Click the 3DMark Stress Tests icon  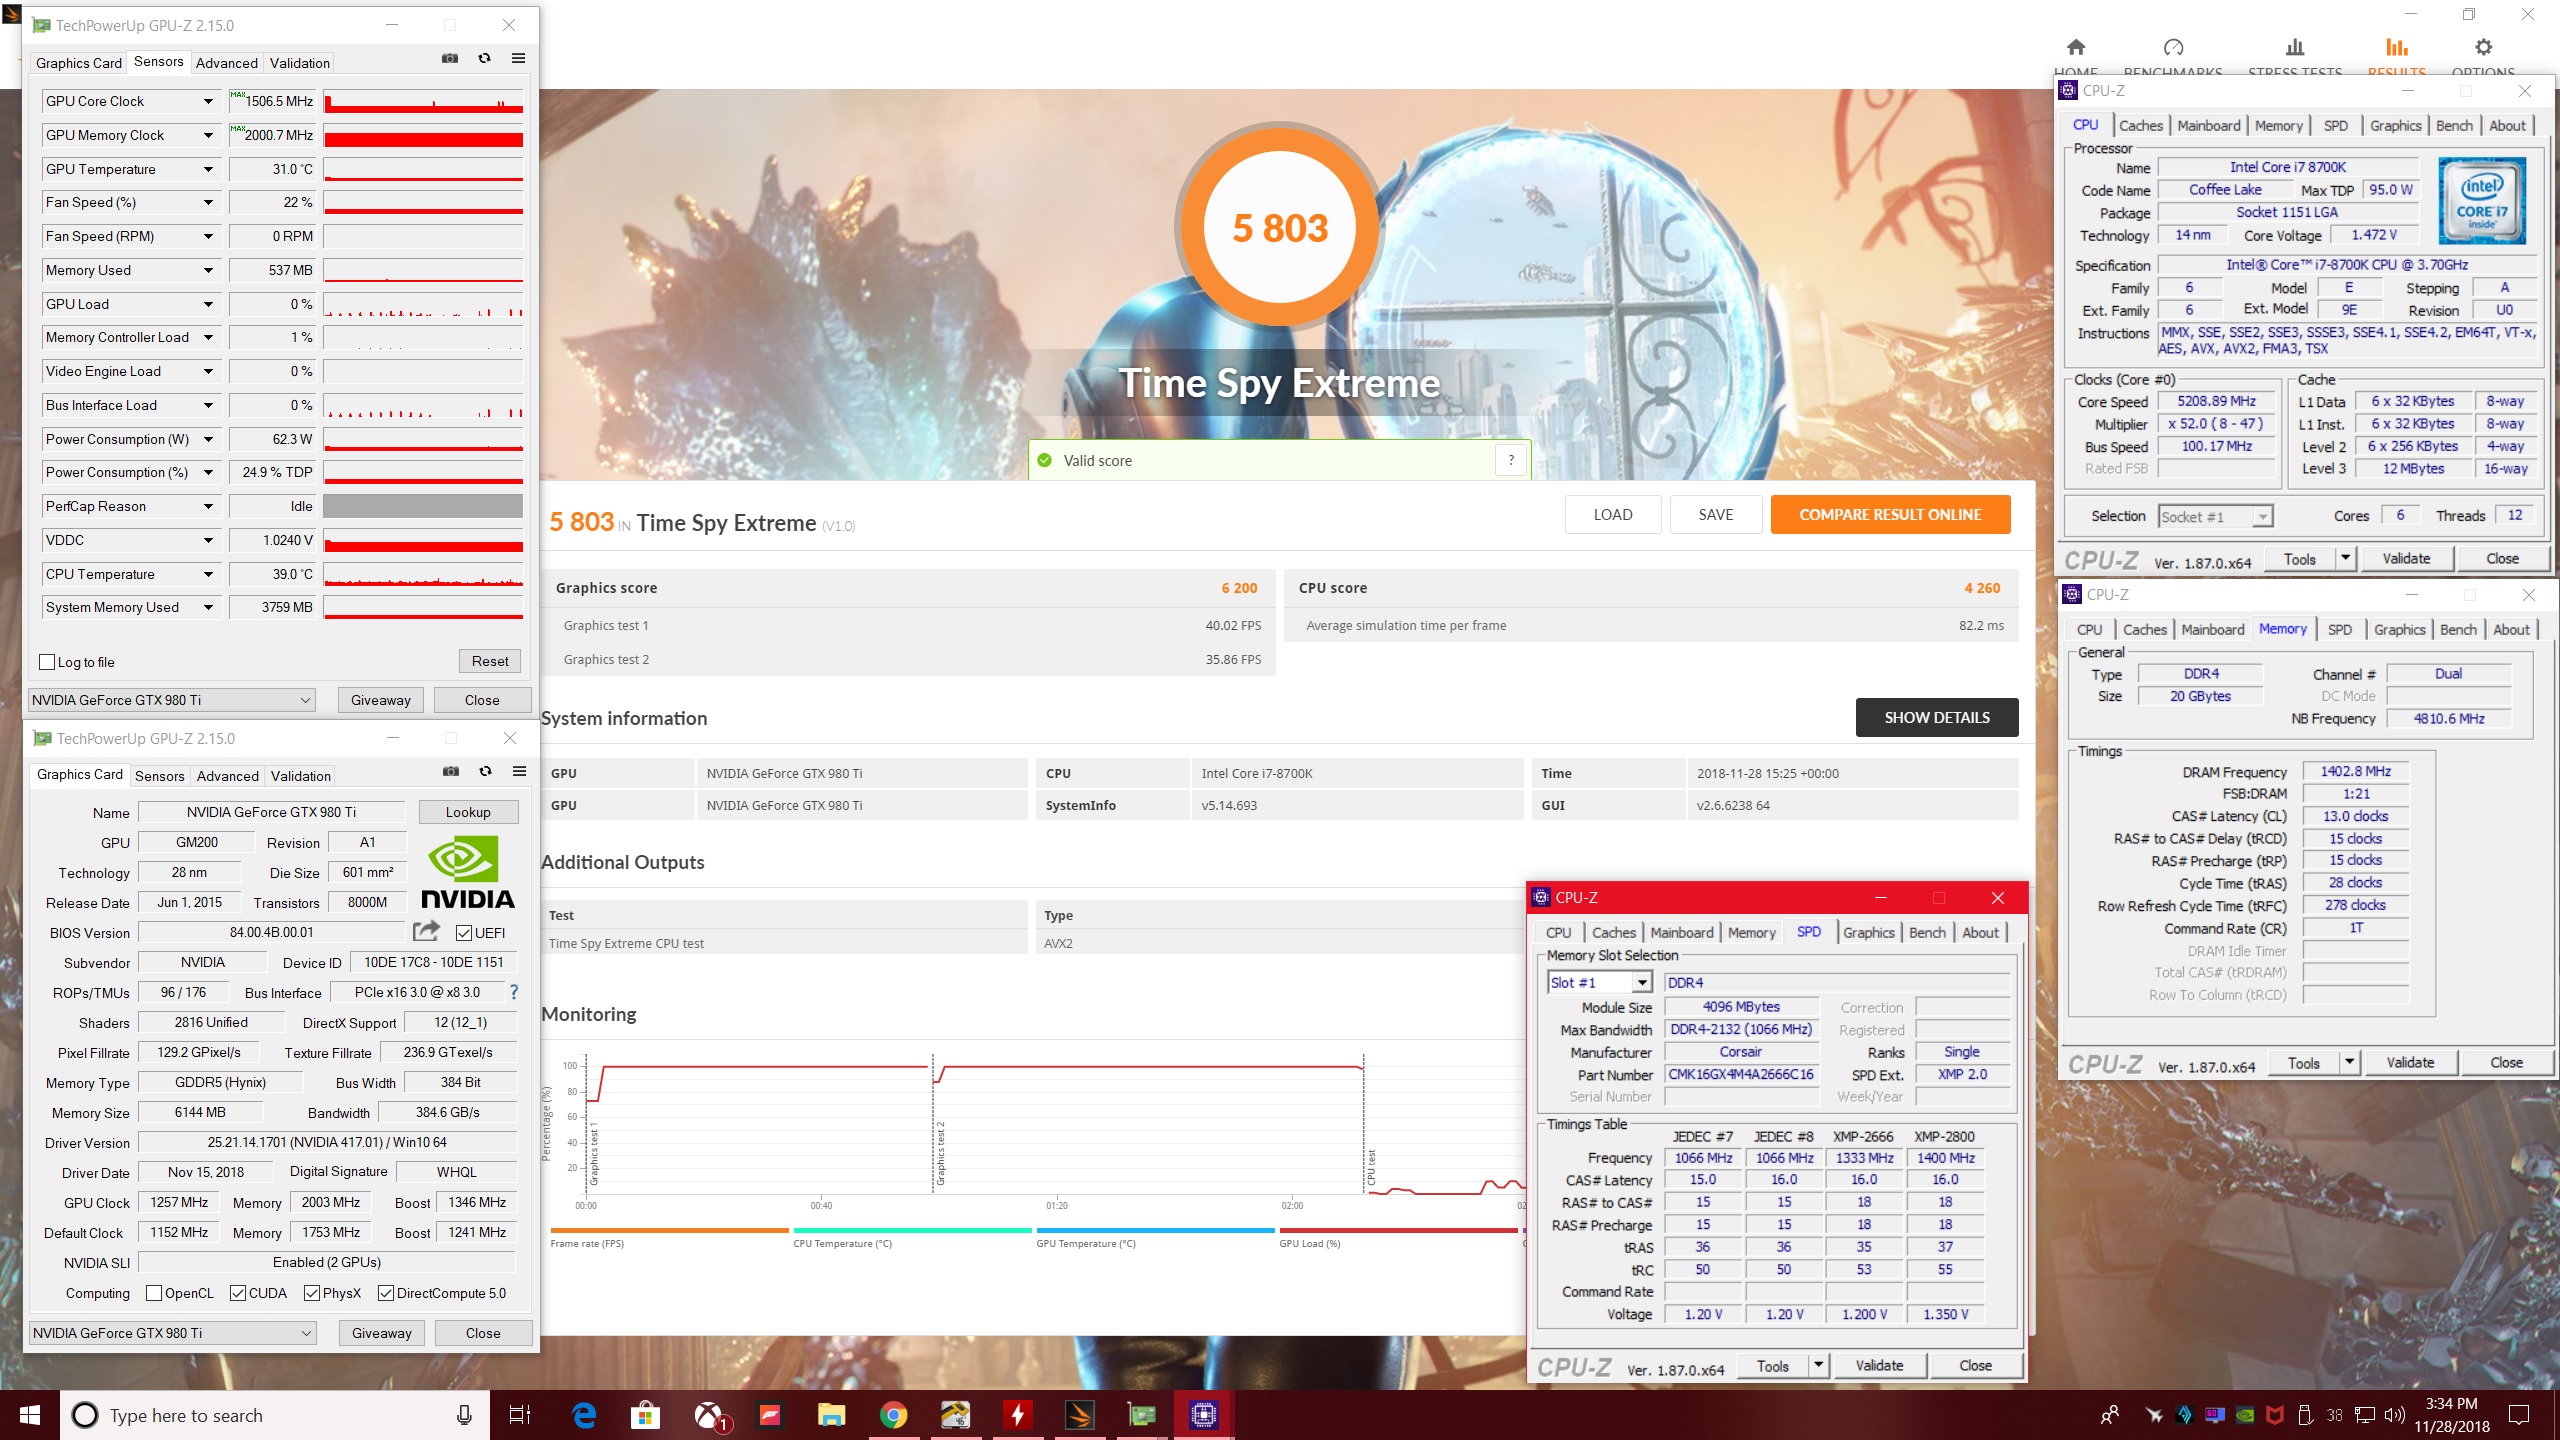2295,47
